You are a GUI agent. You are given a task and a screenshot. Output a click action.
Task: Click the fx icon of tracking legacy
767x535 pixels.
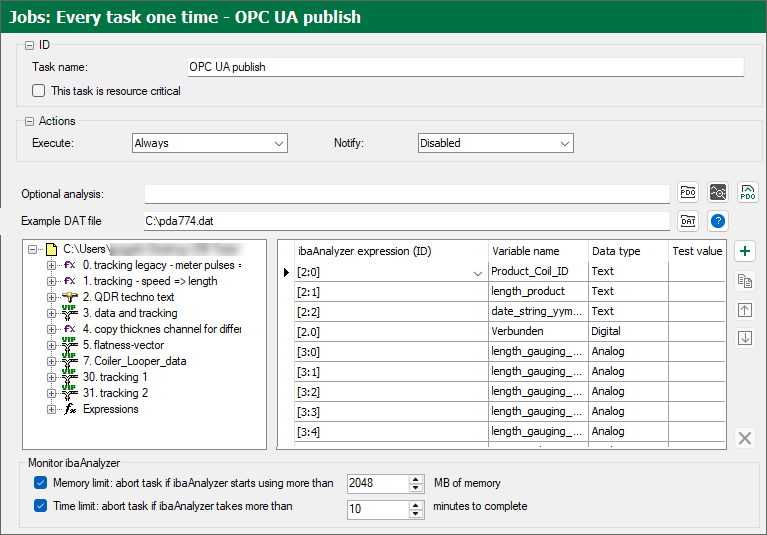(x=69, y=265)
